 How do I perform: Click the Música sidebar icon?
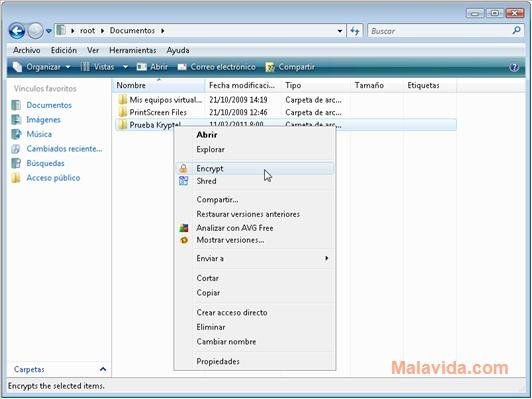click(16, 134)
